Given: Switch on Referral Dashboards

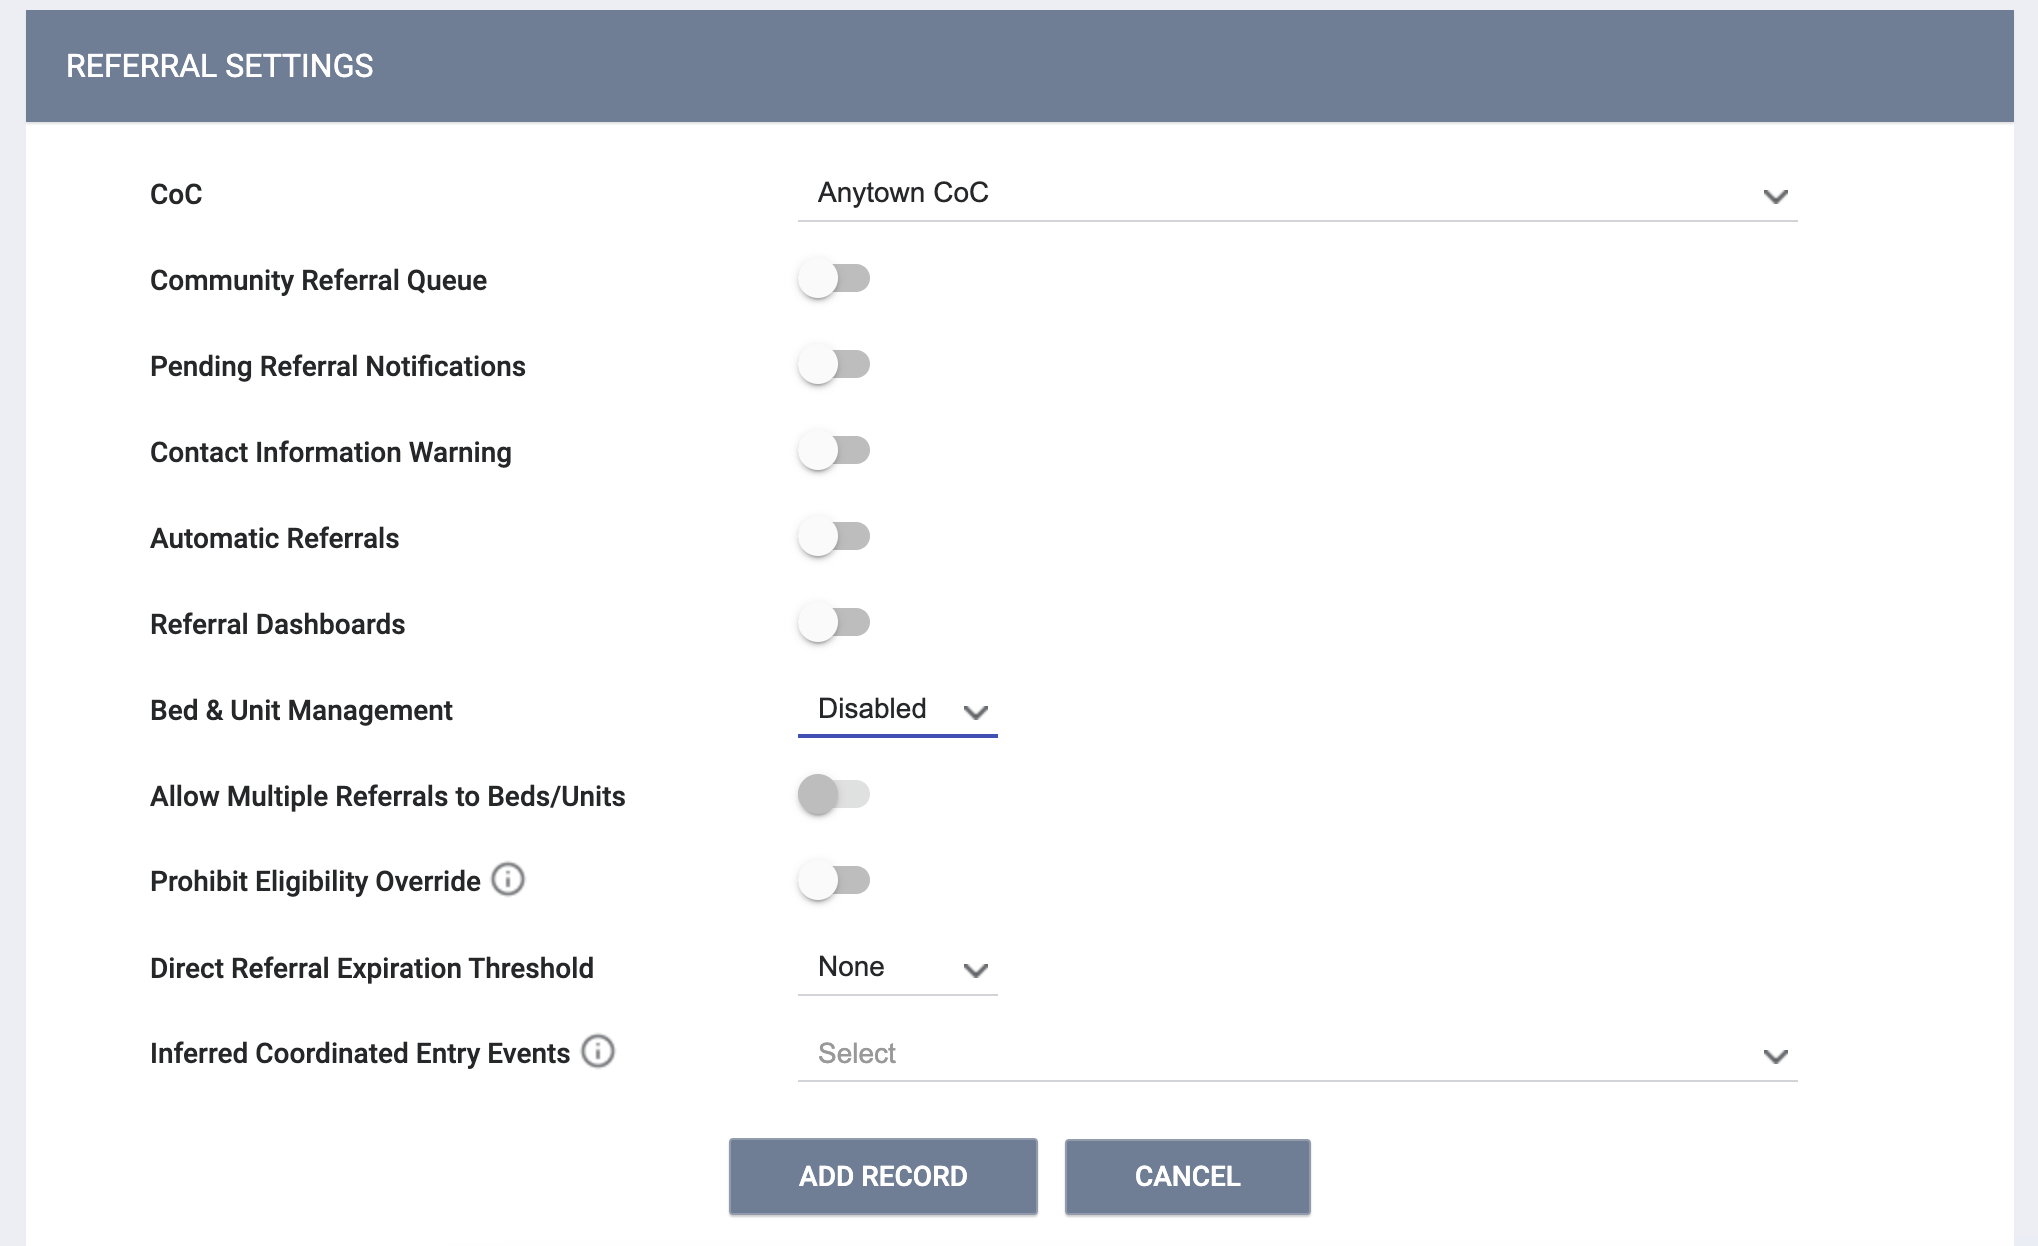Looking at the screenshot, I should pyautogui.click(x=833, y=623).
